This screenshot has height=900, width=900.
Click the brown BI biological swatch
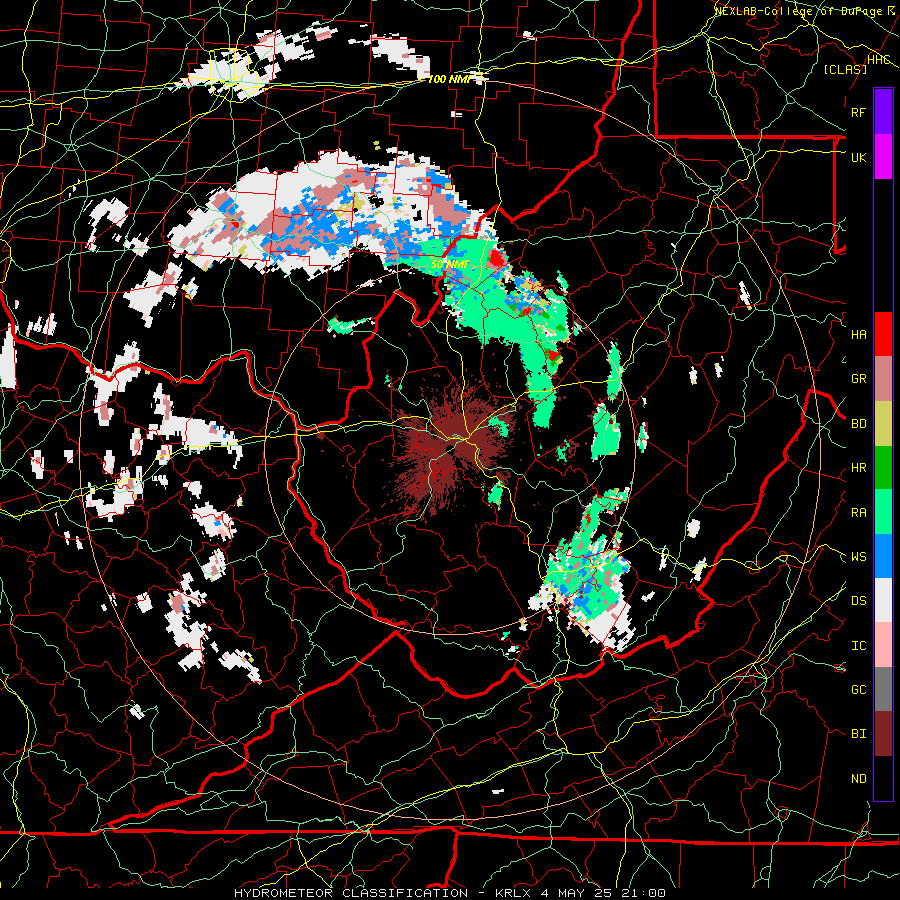(883, 734)
